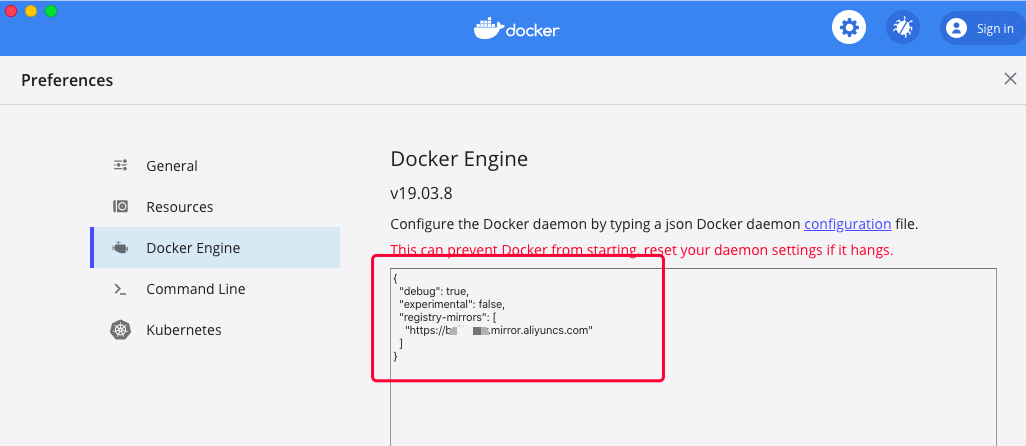
Task: Switch to the Kubernetes tab
Action: point(215,330)
